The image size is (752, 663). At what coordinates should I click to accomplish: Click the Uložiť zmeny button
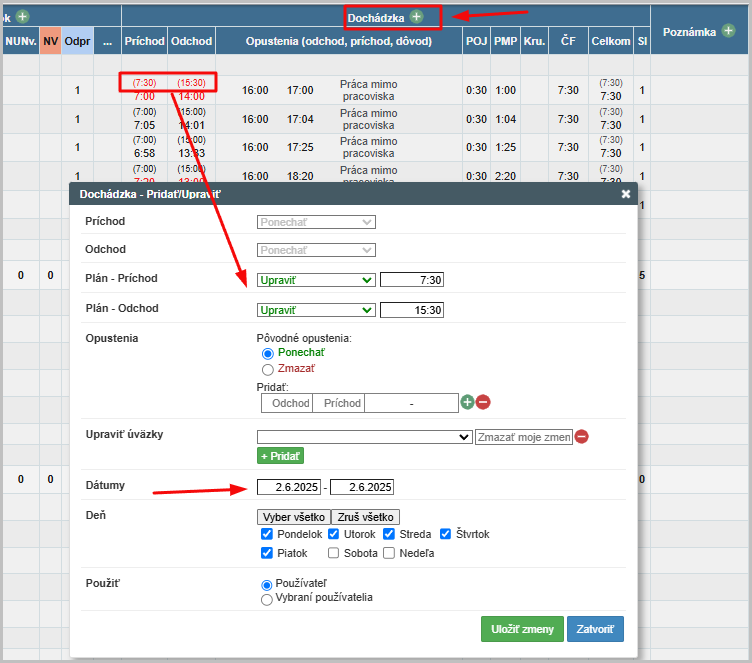pos(522,629)
